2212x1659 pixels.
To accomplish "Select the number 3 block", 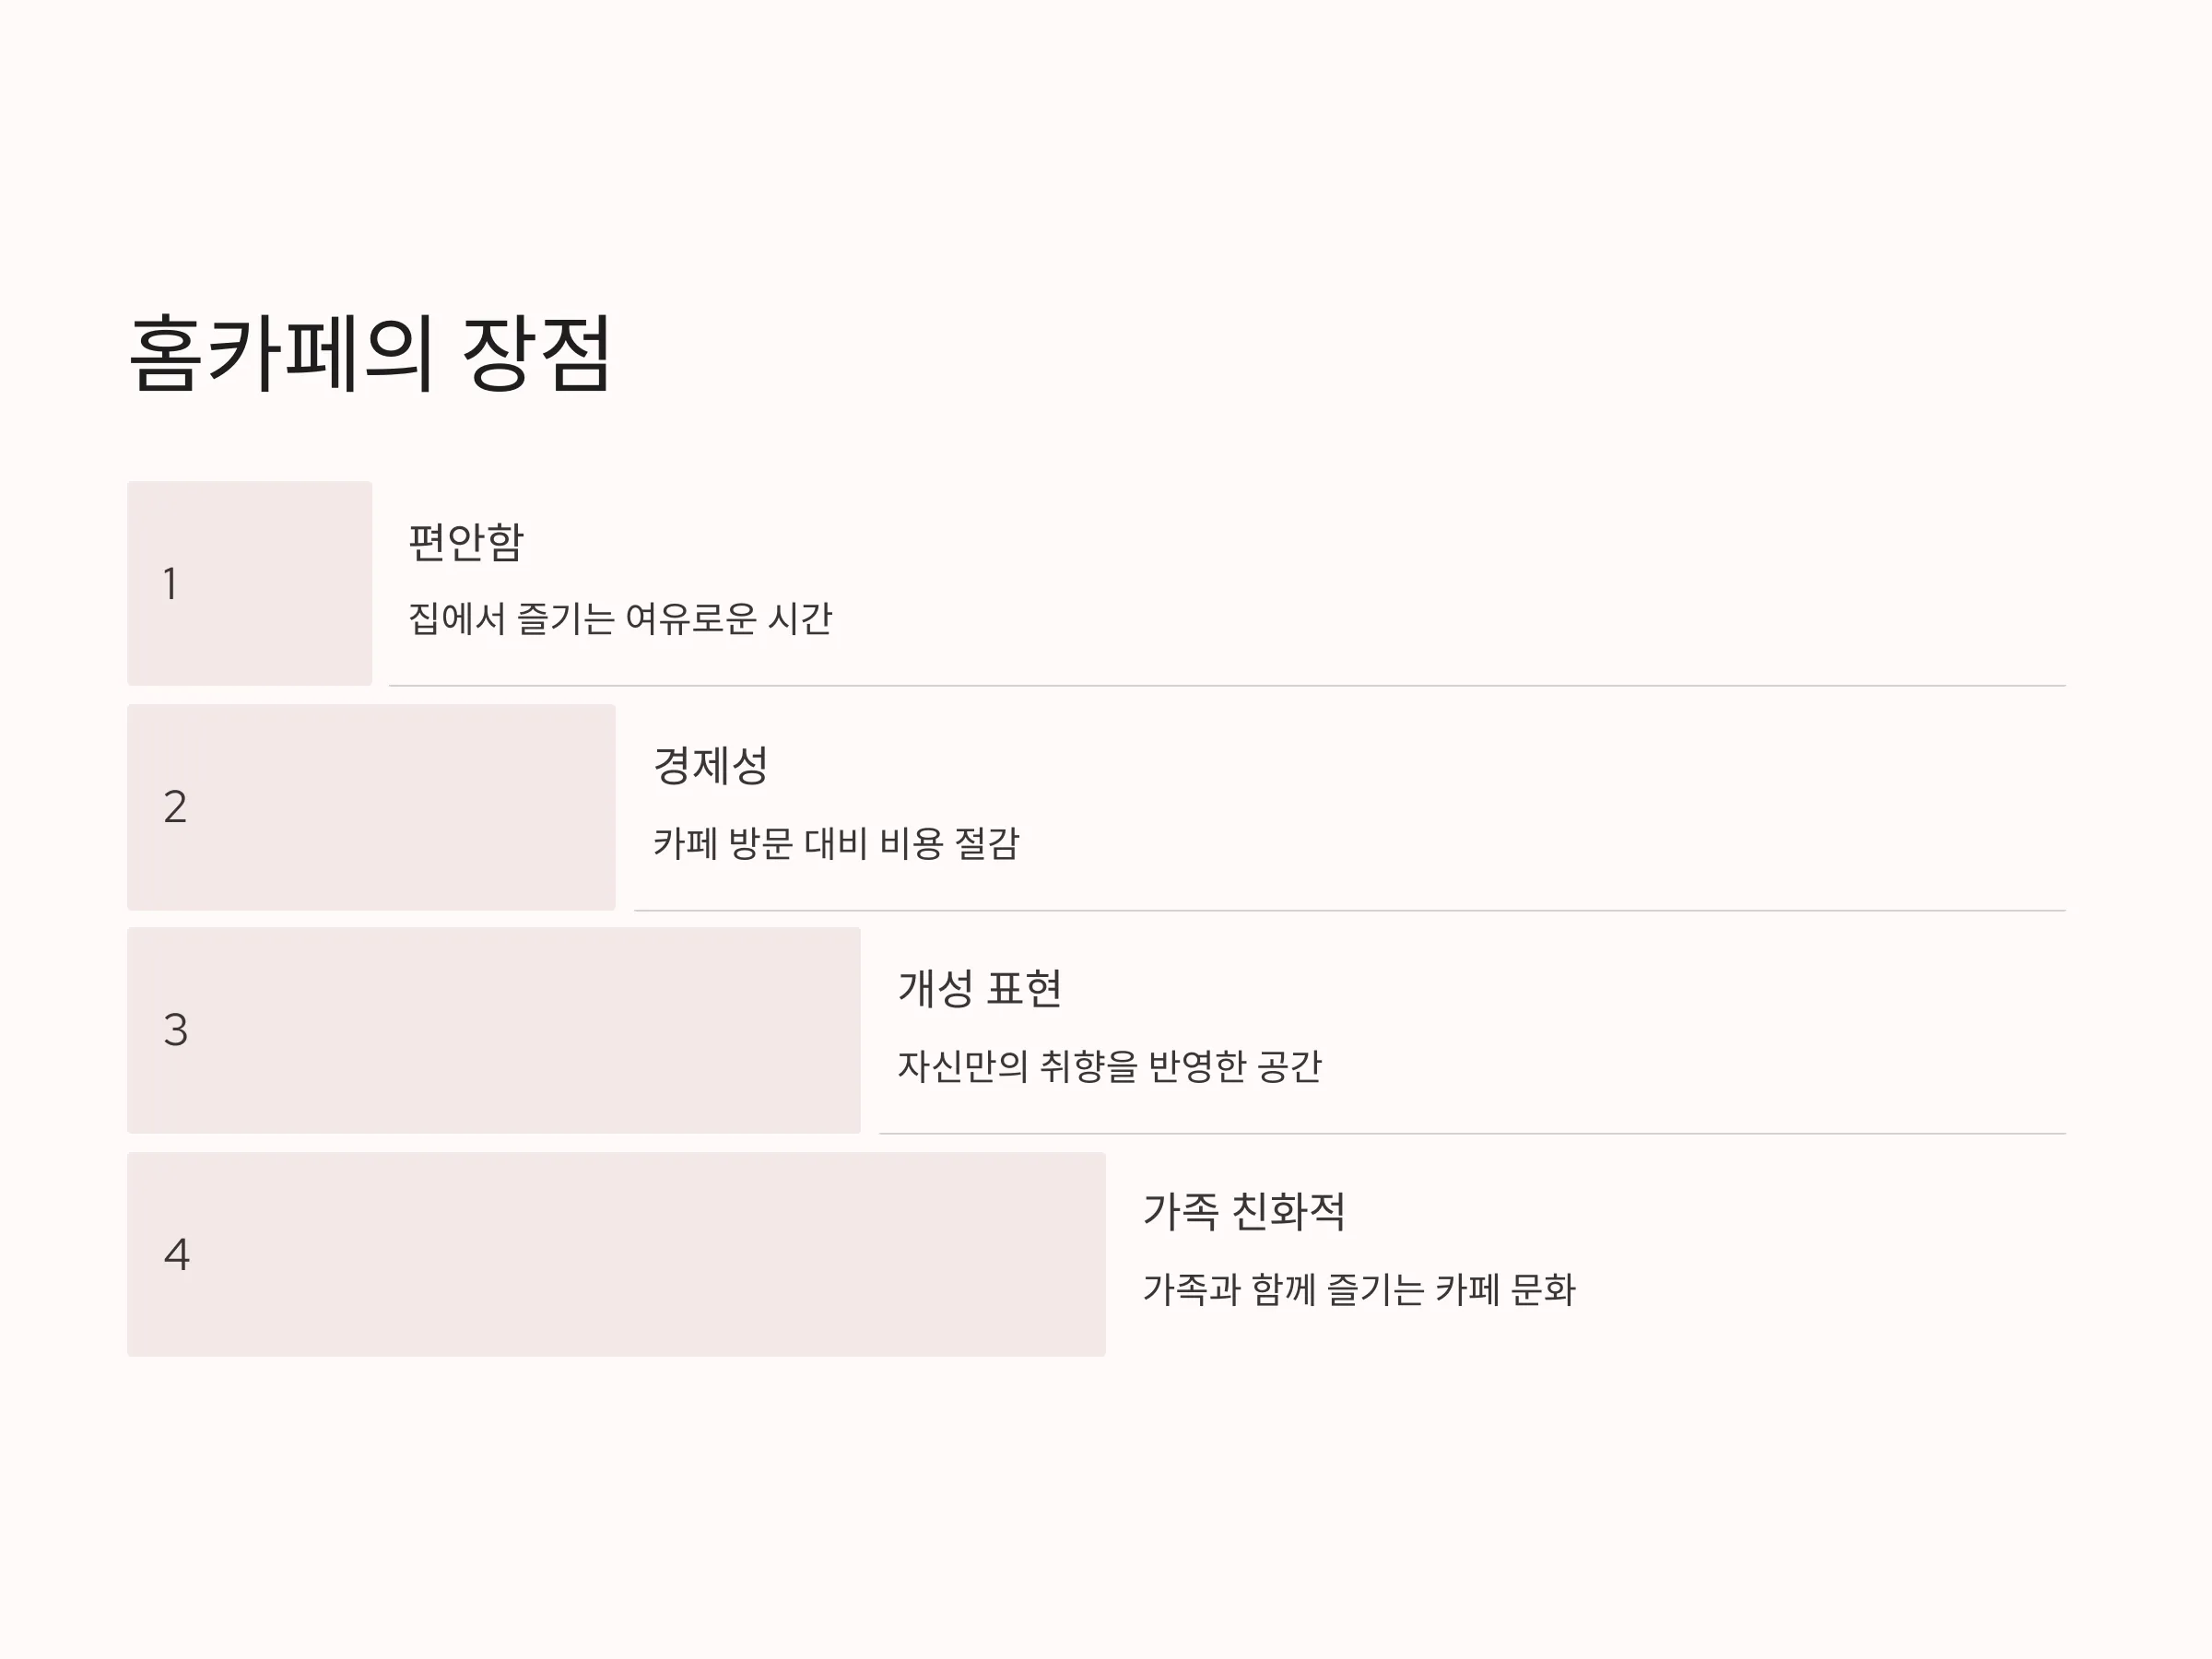I will pos(493,1030).
